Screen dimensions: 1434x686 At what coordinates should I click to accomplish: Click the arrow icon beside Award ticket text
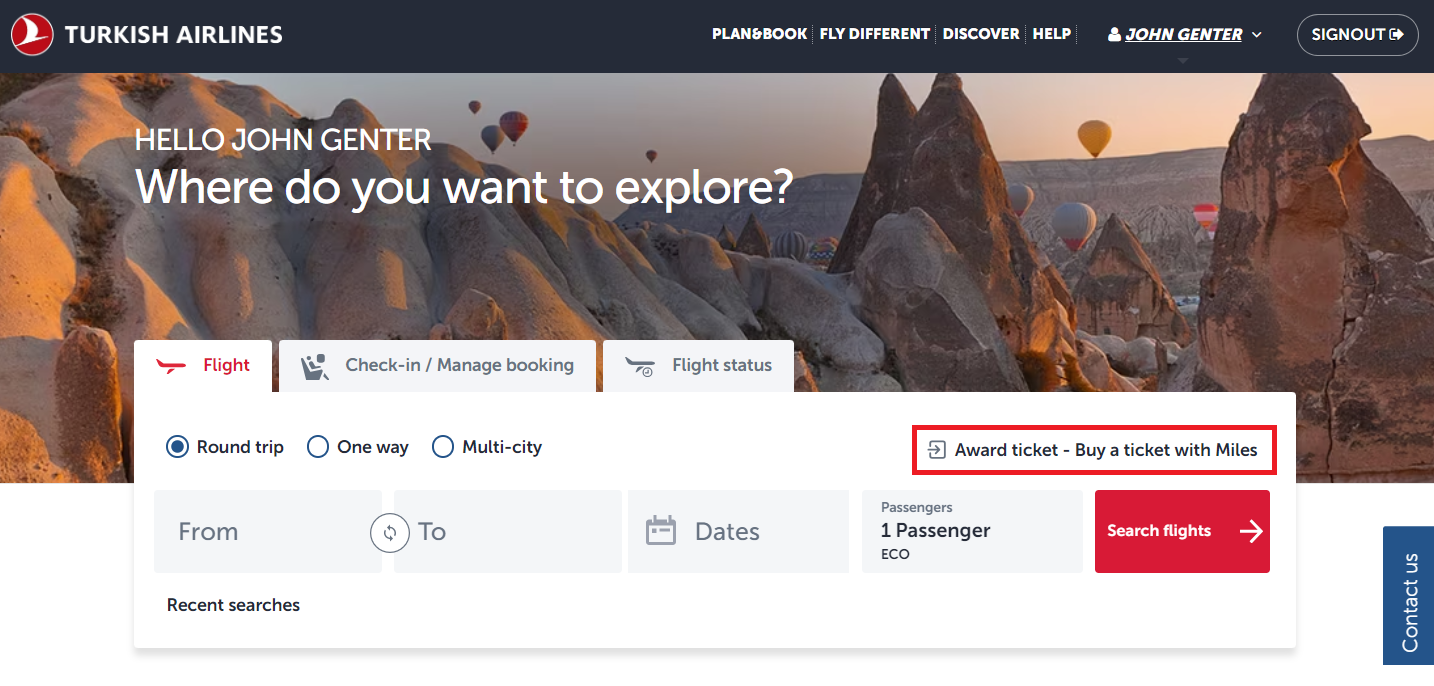coord(937,450)
